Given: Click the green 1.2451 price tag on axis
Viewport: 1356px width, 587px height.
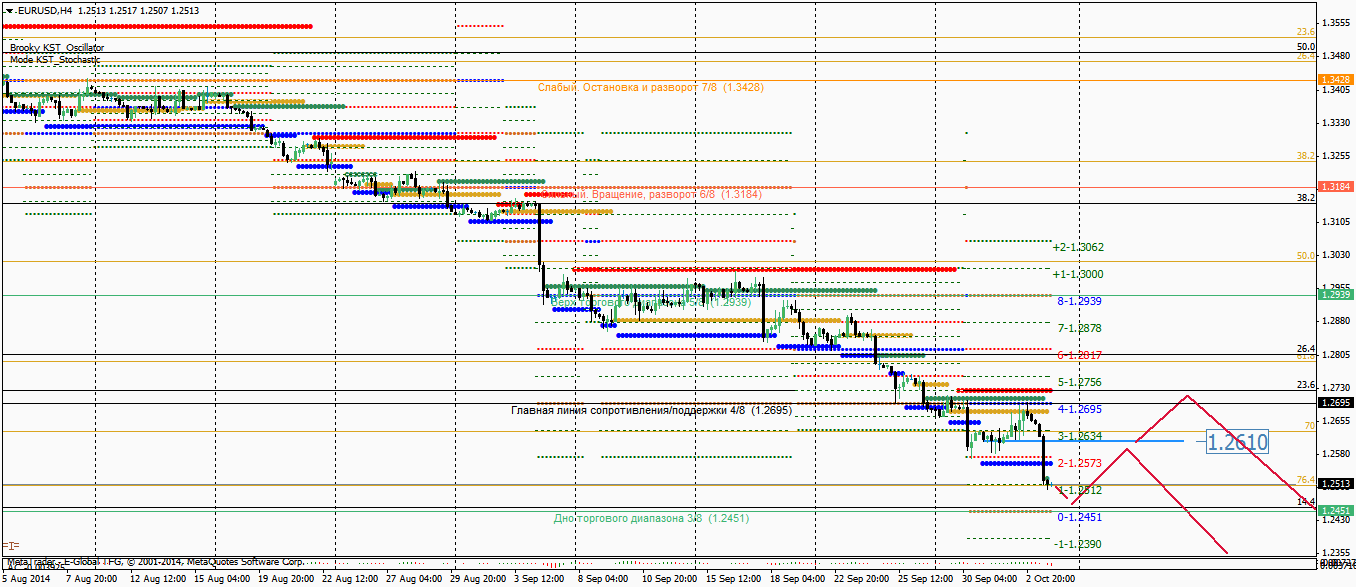Looking at the screenshot, I should point(1337,510).
